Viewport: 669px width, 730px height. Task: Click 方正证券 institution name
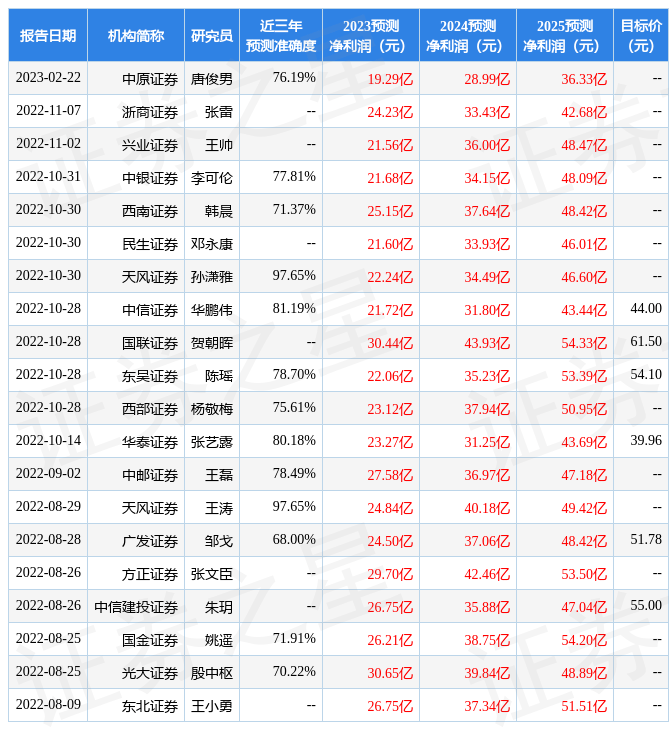[150, 575]
